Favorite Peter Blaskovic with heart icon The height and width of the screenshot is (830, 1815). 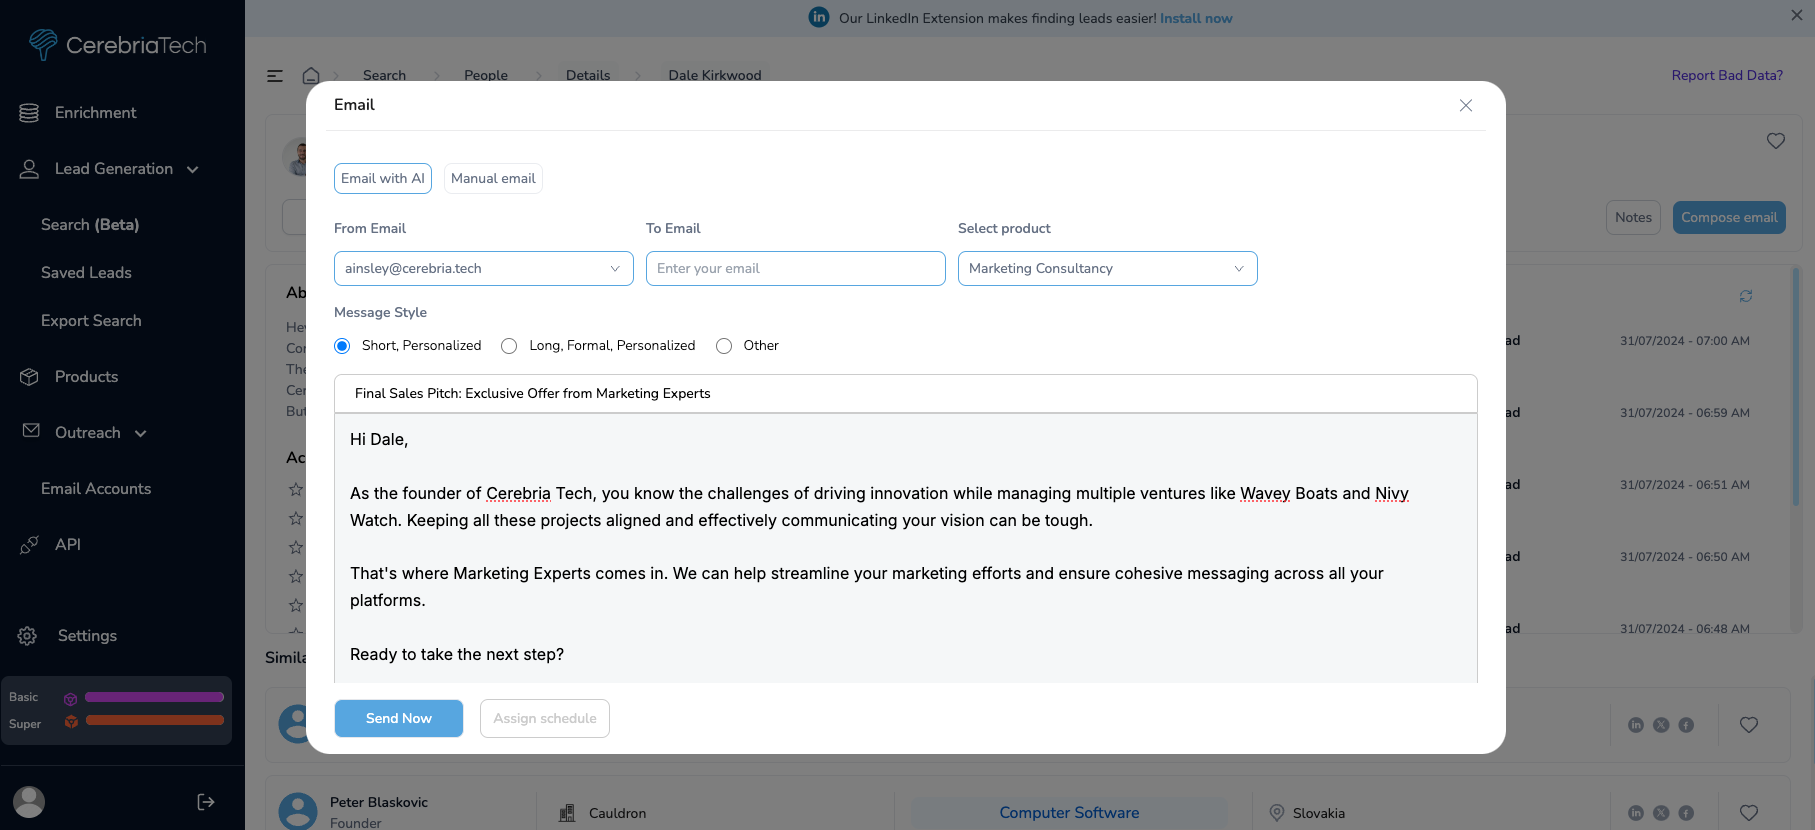coord(1749,813)
